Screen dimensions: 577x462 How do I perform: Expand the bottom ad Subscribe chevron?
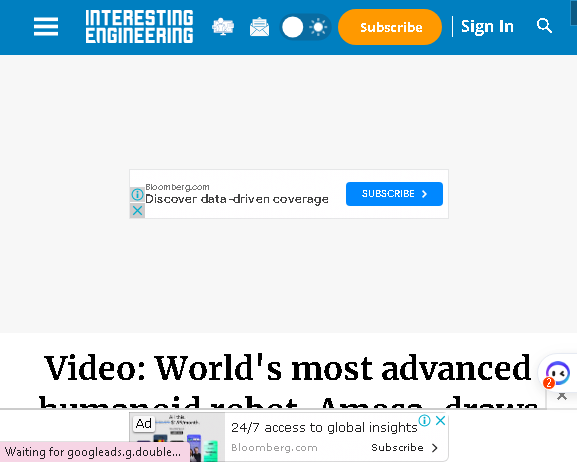435,448
